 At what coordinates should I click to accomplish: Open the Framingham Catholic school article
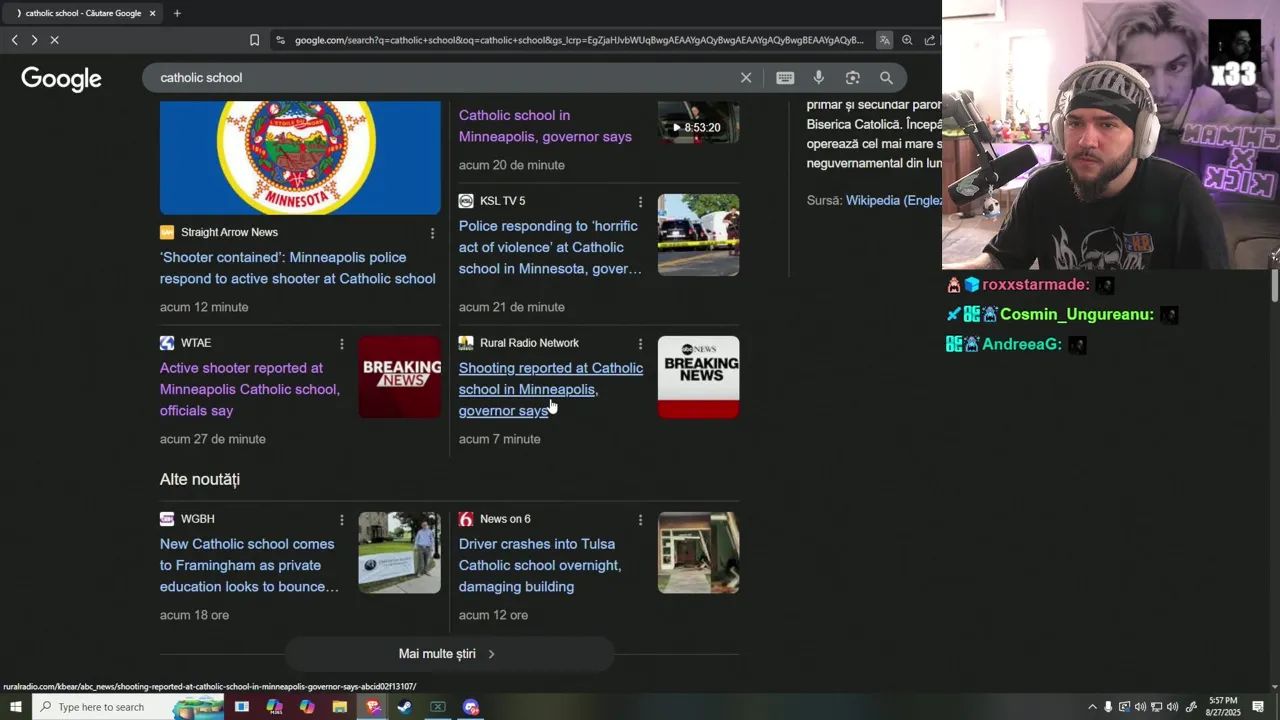pyautogui.click(x=249, y=565)
